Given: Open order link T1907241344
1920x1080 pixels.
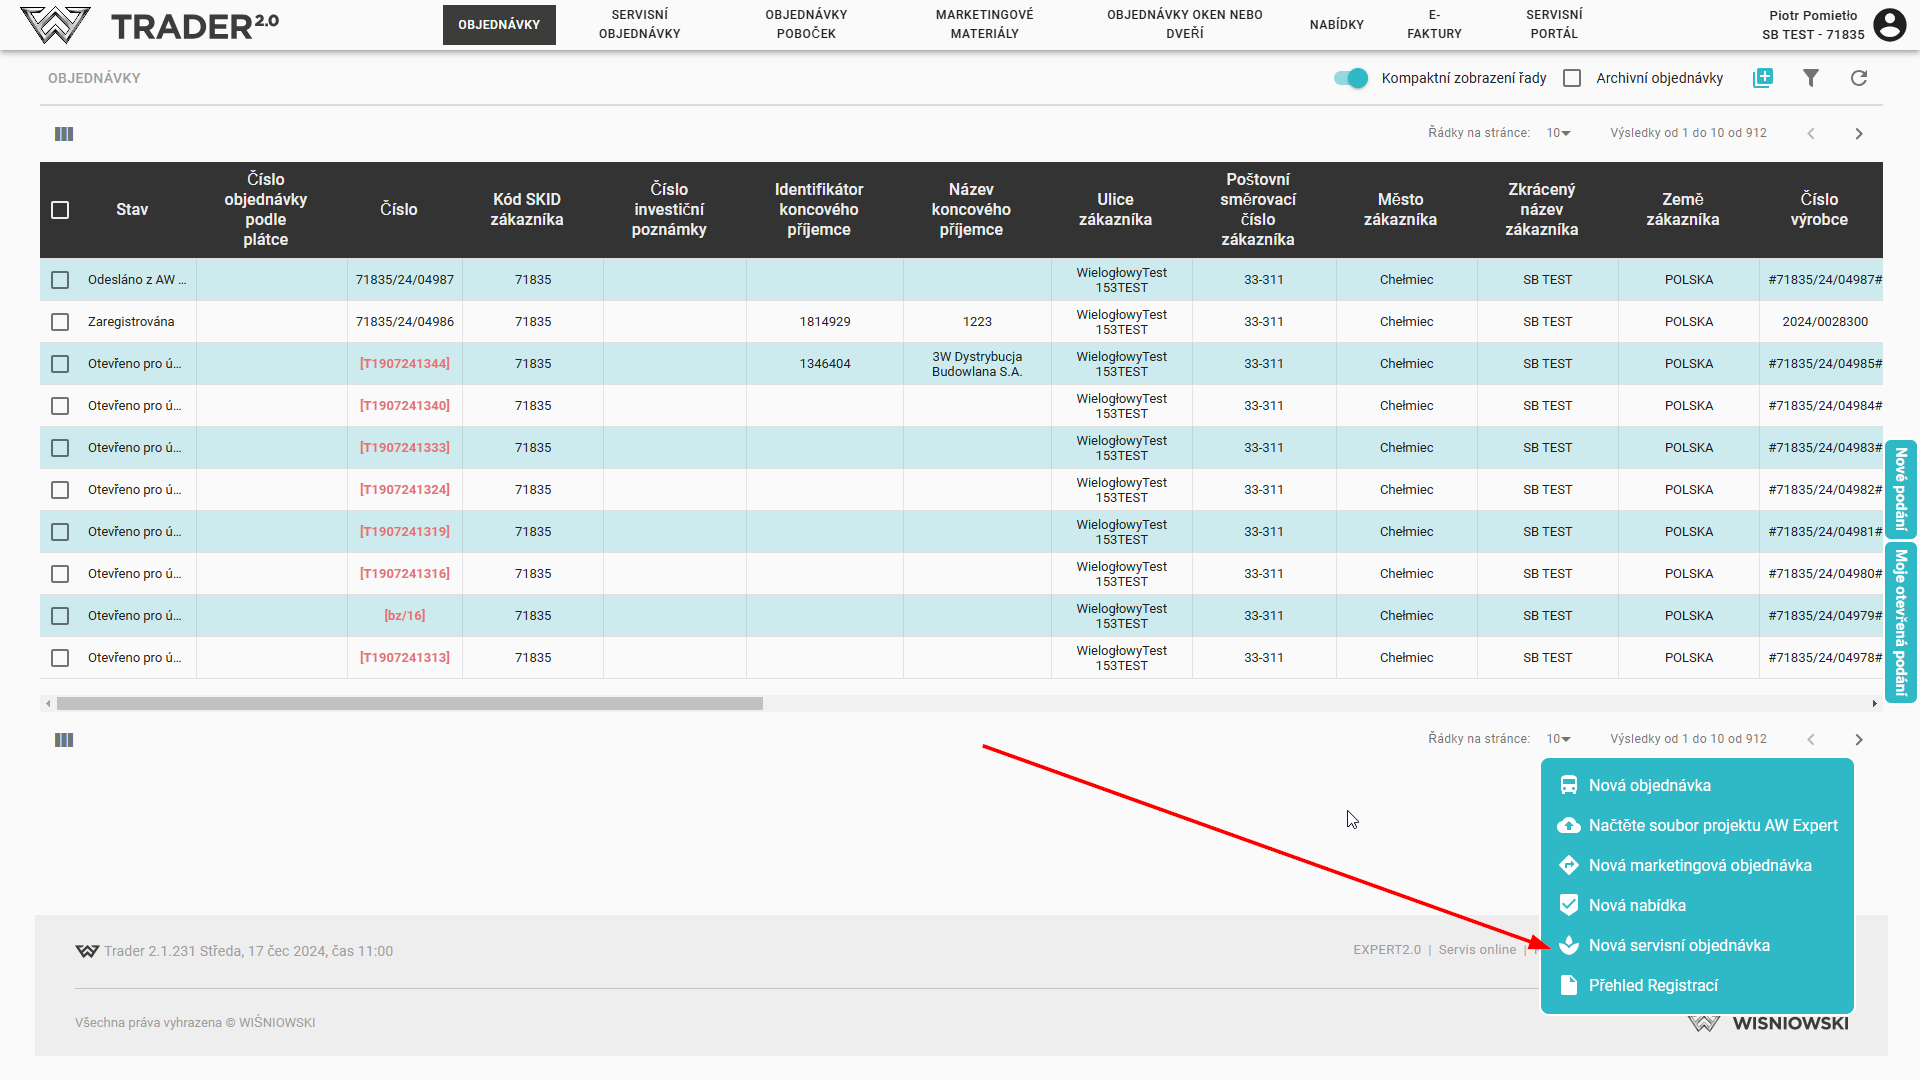Looking at the screenshot, I should (x=404, y=364).
